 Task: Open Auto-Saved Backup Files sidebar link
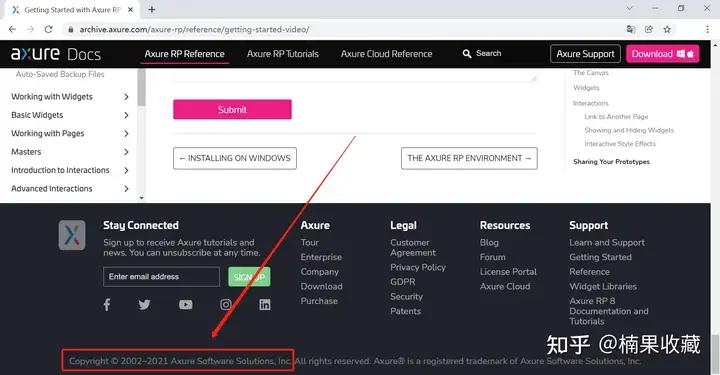tap(60, 74)
